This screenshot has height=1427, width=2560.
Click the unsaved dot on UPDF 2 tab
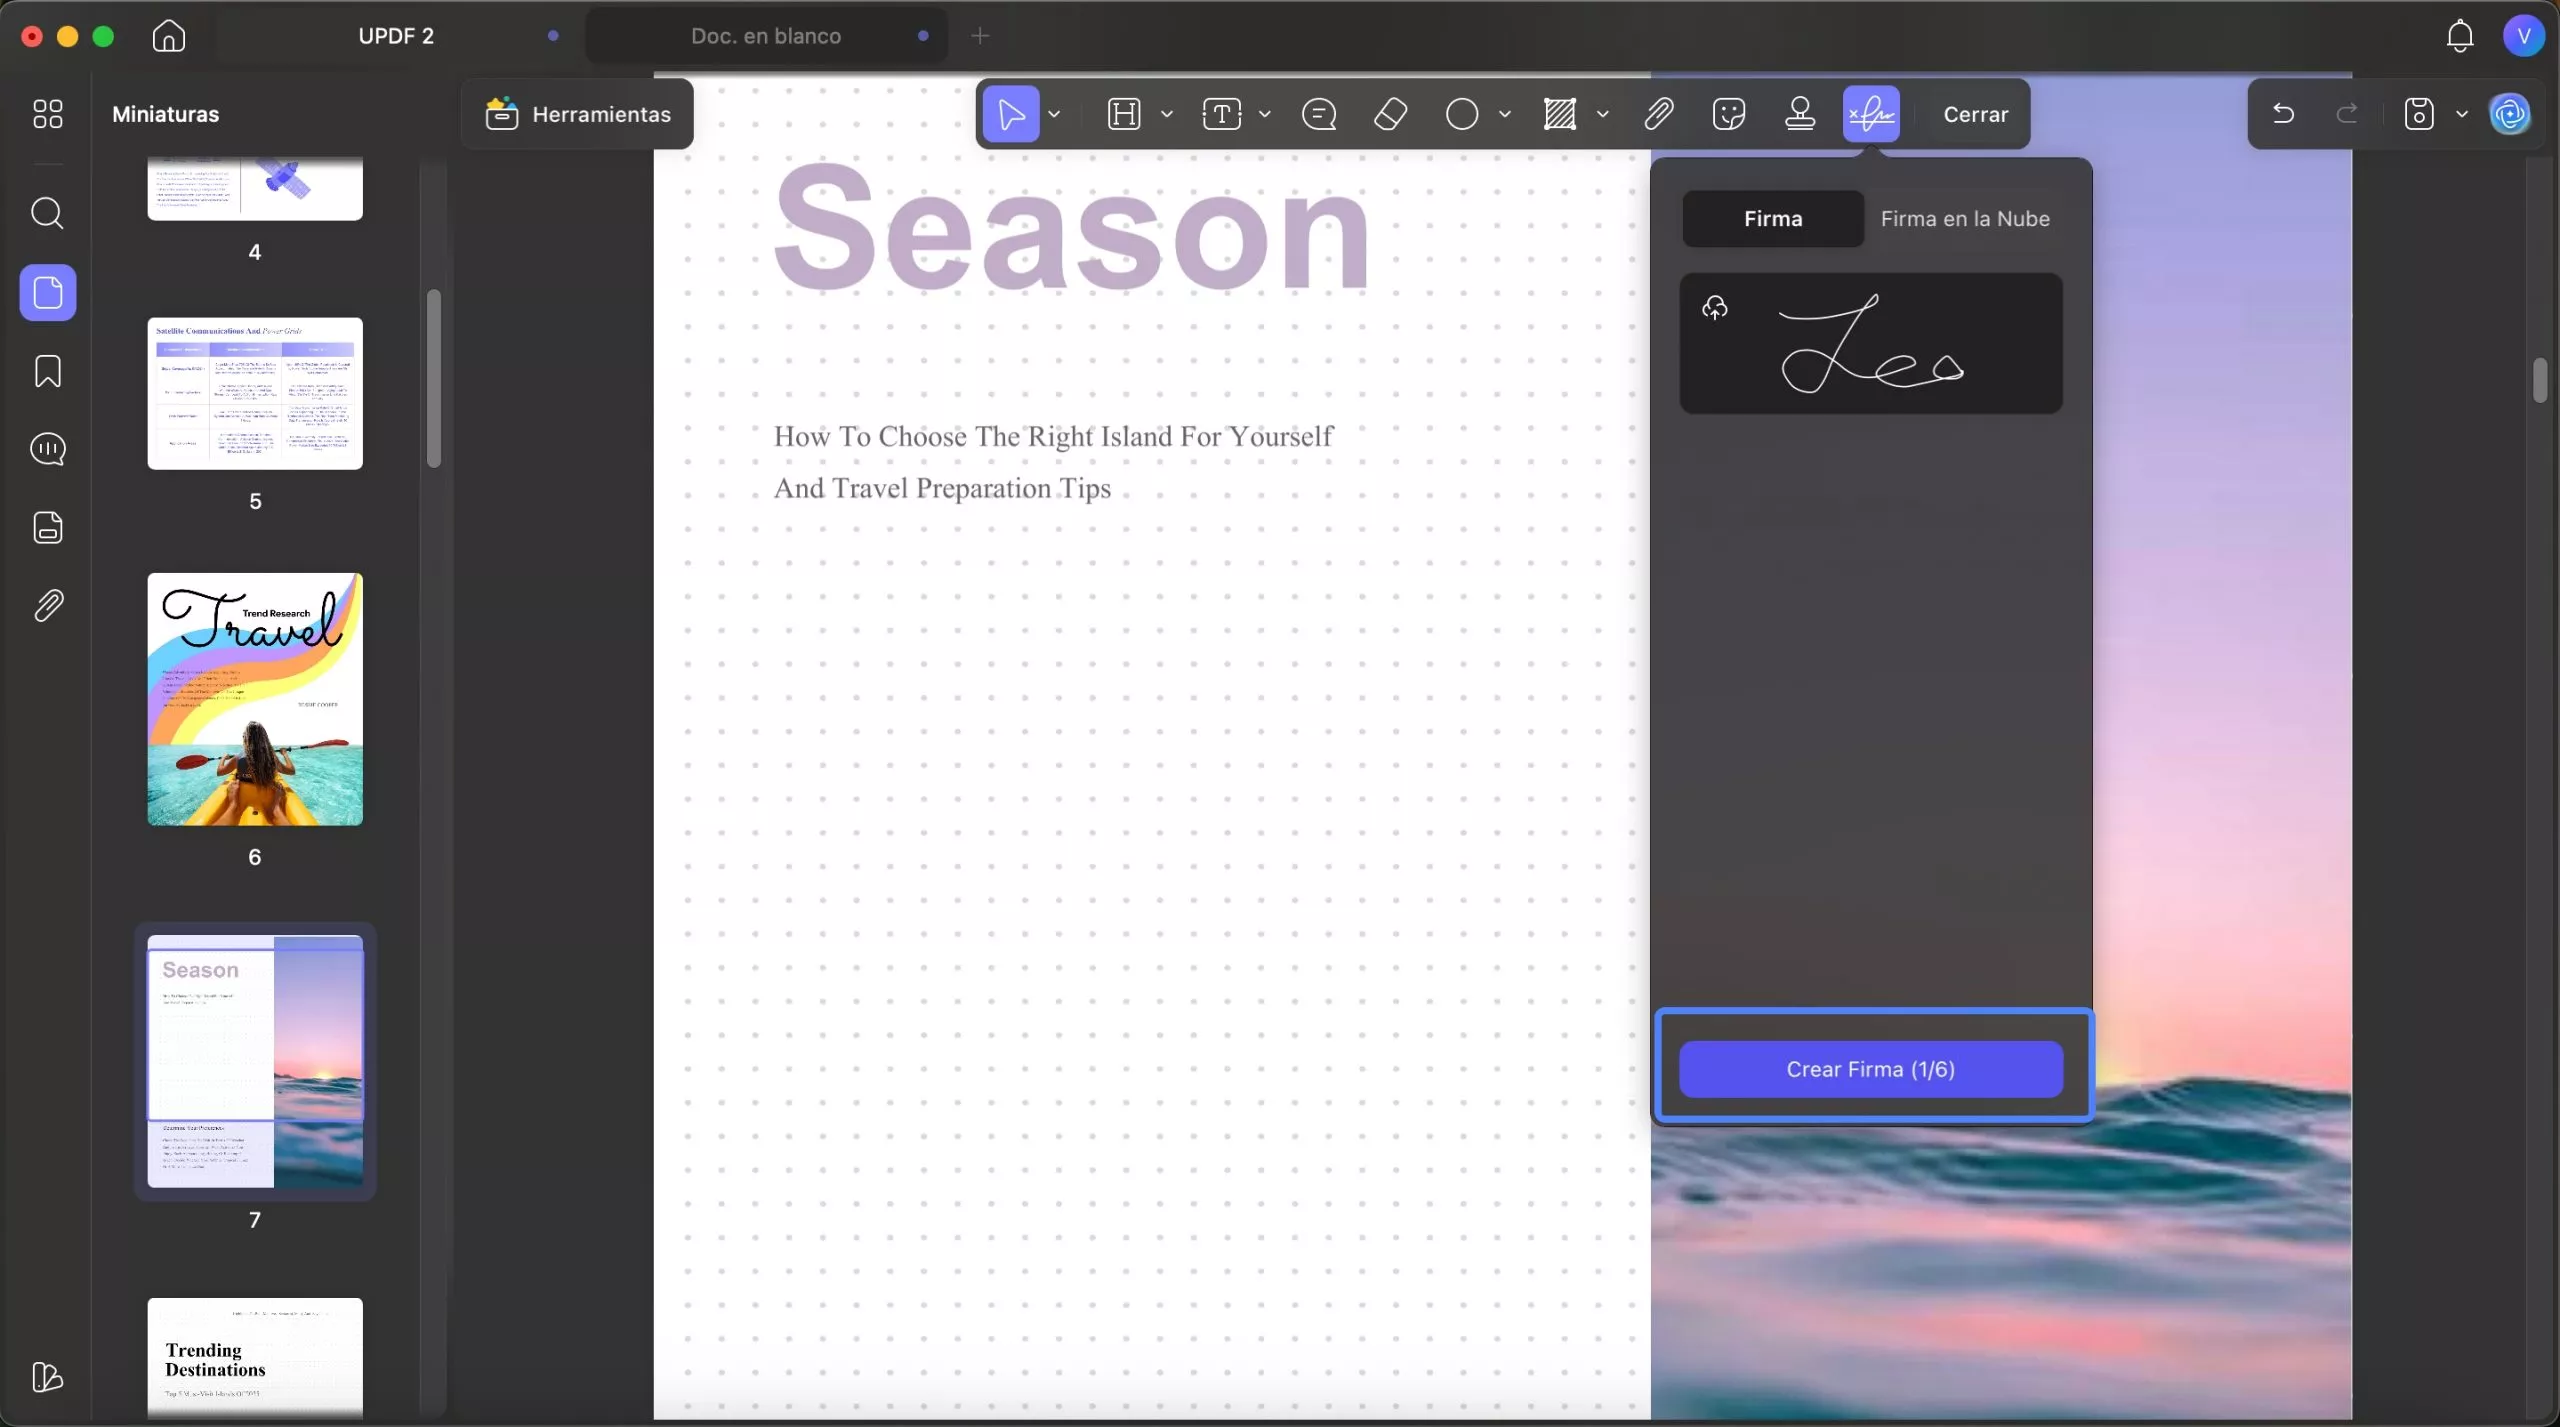(x=553, y=36)
